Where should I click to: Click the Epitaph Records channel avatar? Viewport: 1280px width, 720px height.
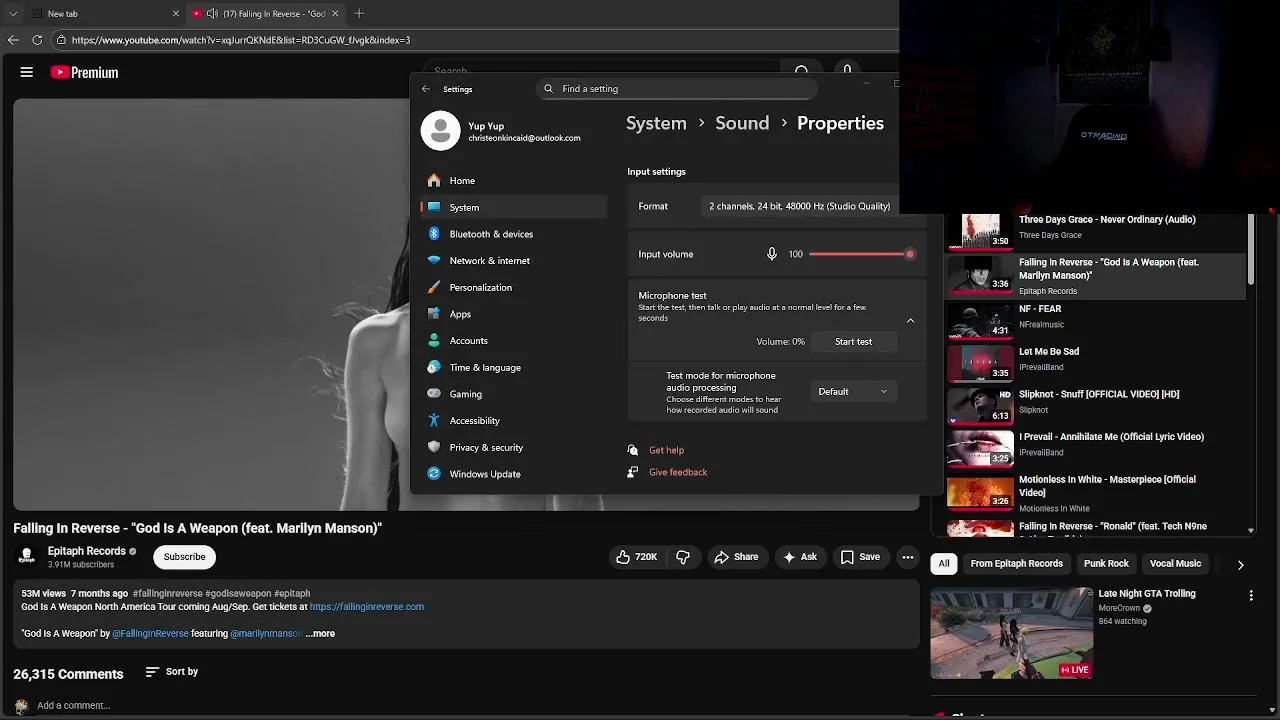tap(27, 556)
